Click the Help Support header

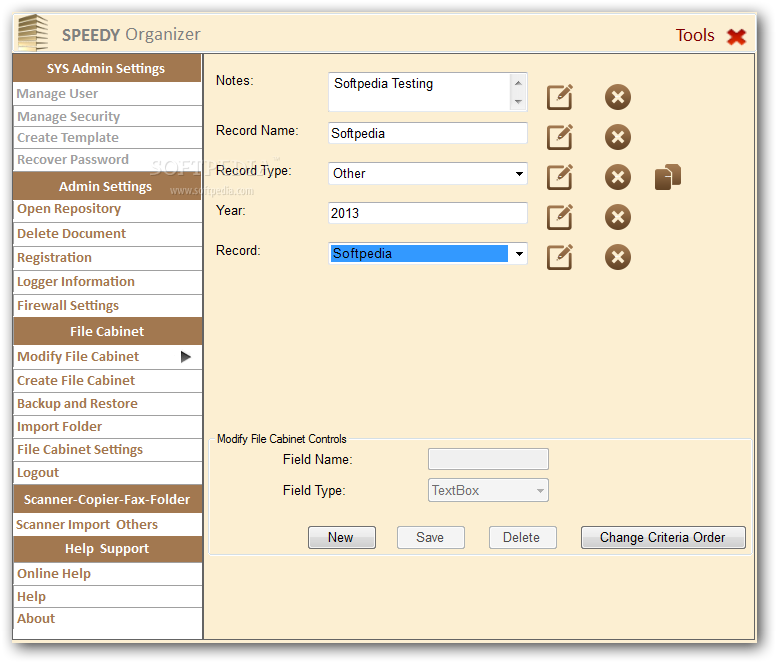click(108, 549)
